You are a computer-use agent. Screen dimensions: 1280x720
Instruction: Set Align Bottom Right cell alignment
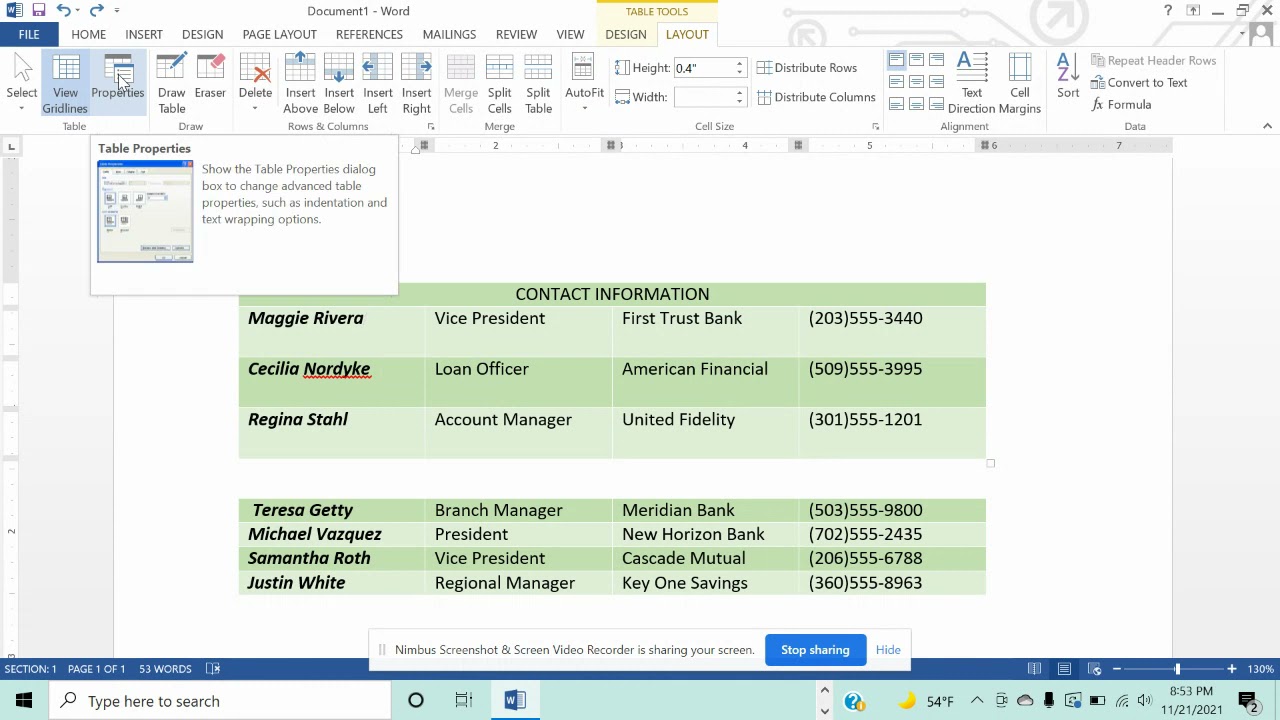click(x=936, y=104)
